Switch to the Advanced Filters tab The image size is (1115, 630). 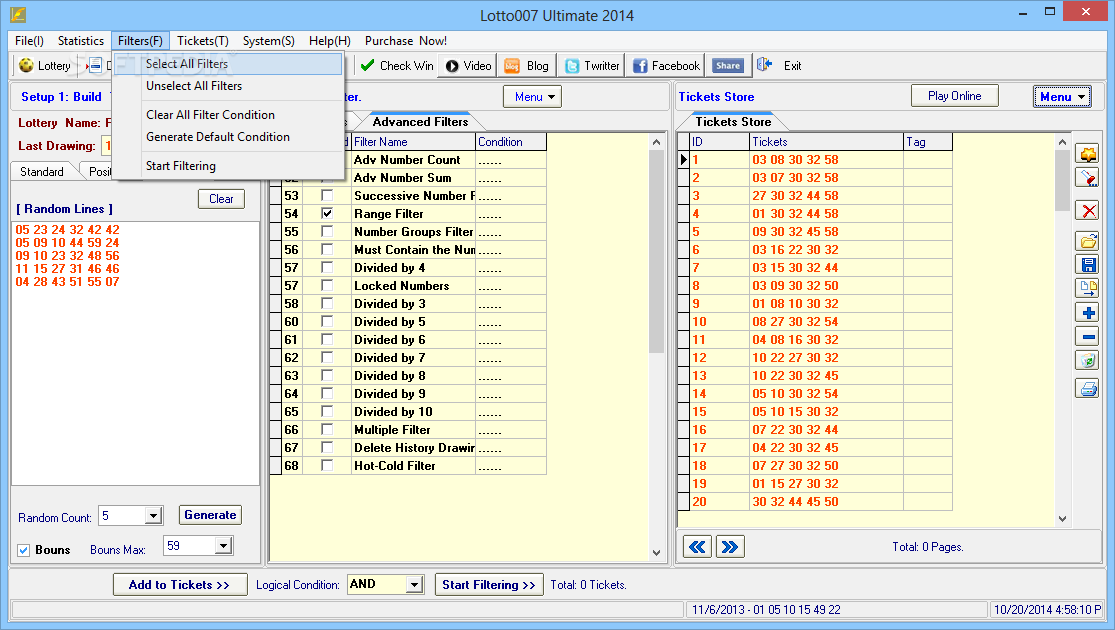pos(420,122)
